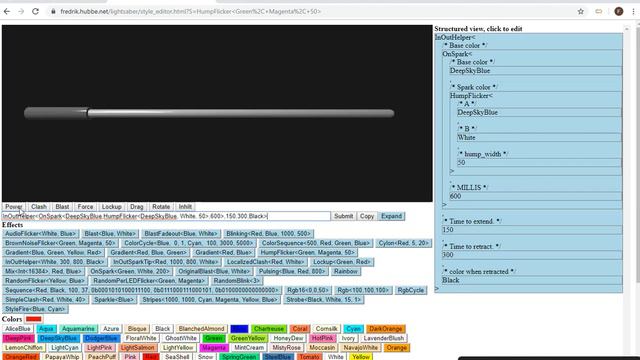Image resolution: width=640 pixels, height=360 pixels.
Task: Insert the Rainbow effect
Action: point(345,271)
